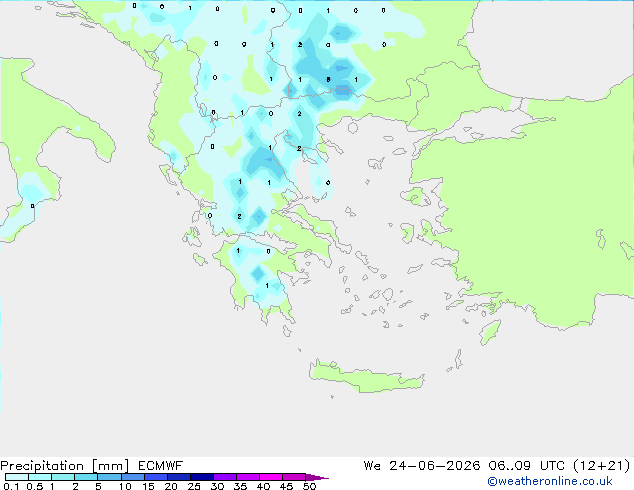Select legend swatch between 45 and 50
Screen dimensions: 634x490
tap(294, 477)
